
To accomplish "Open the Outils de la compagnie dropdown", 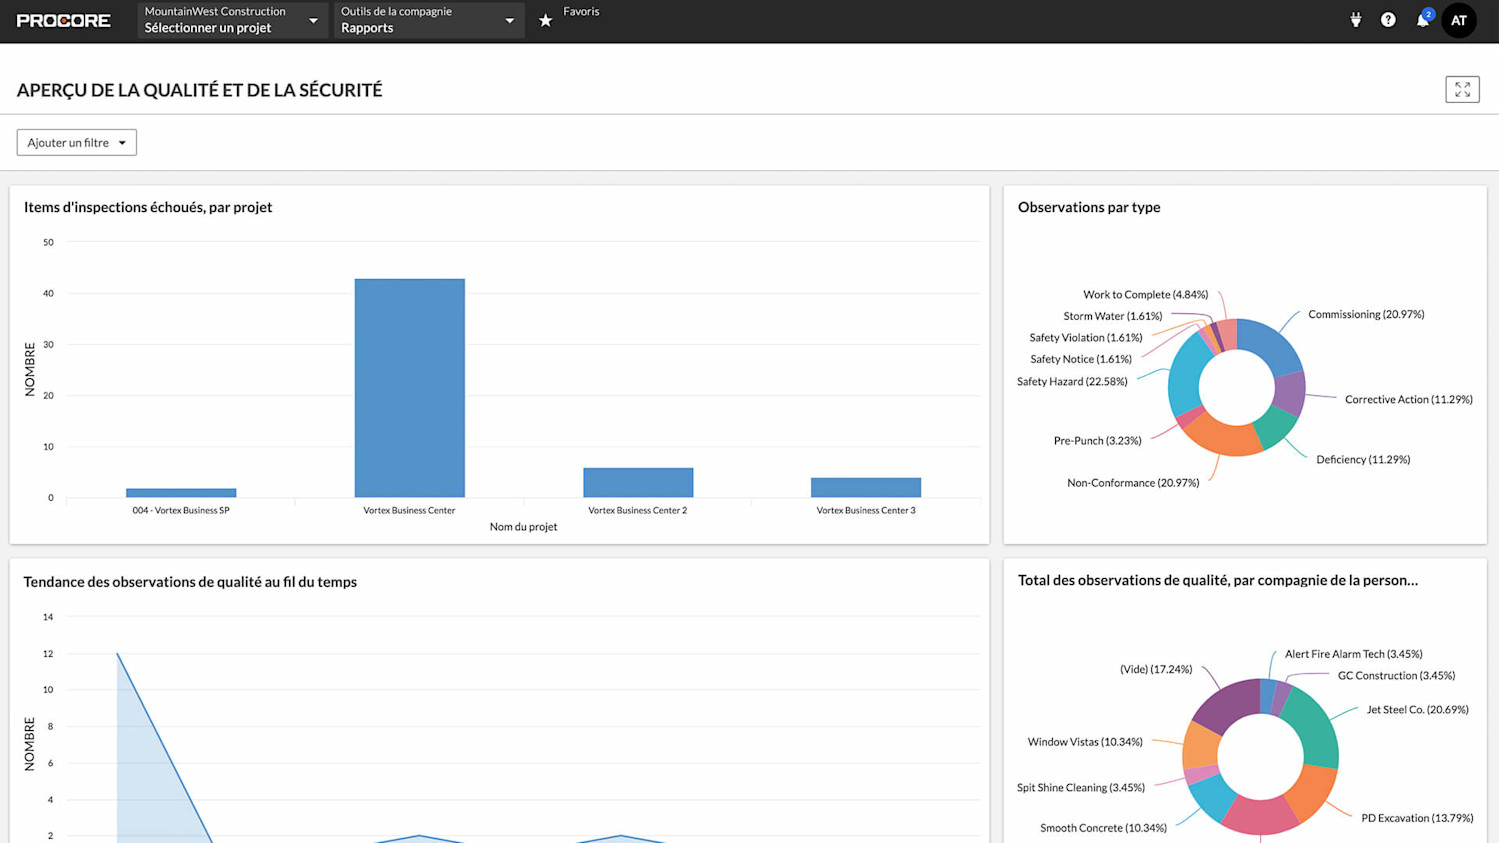I will coord(429,20).
